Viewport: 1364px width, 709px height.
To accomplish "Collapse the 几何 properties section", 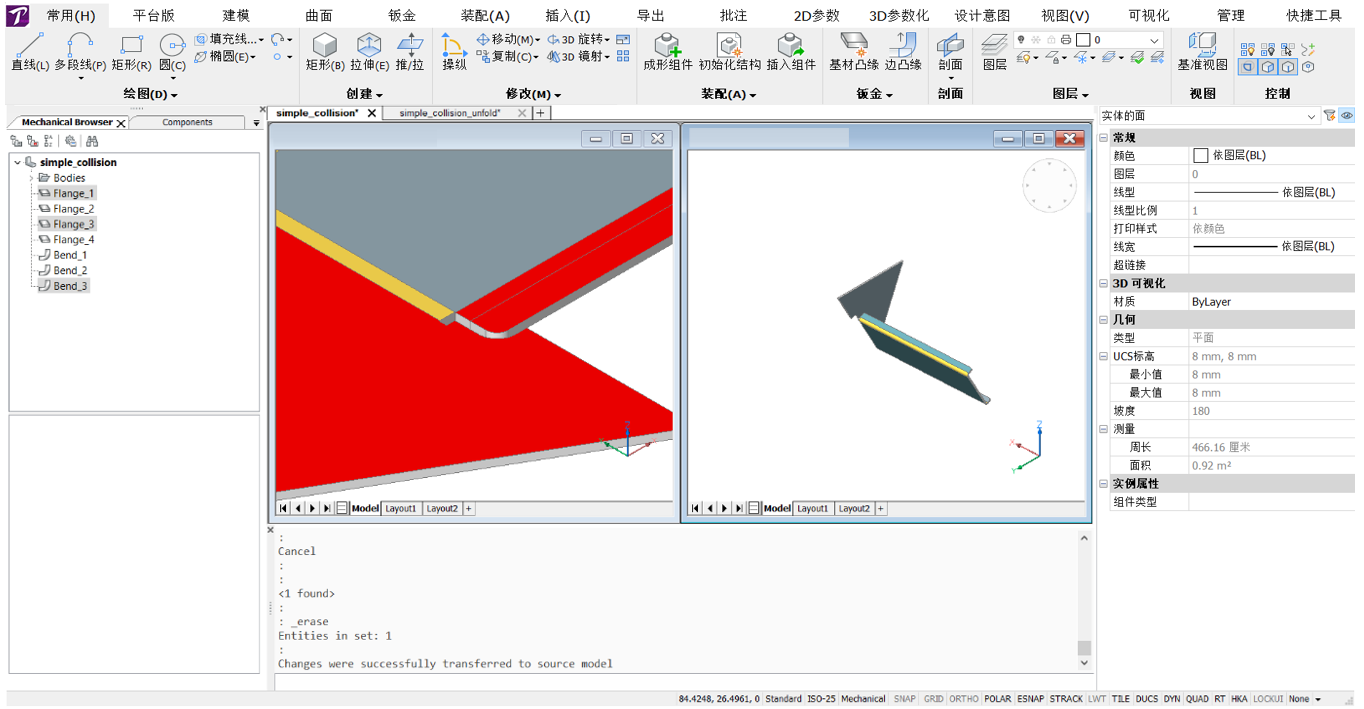I will (1104, 319).
